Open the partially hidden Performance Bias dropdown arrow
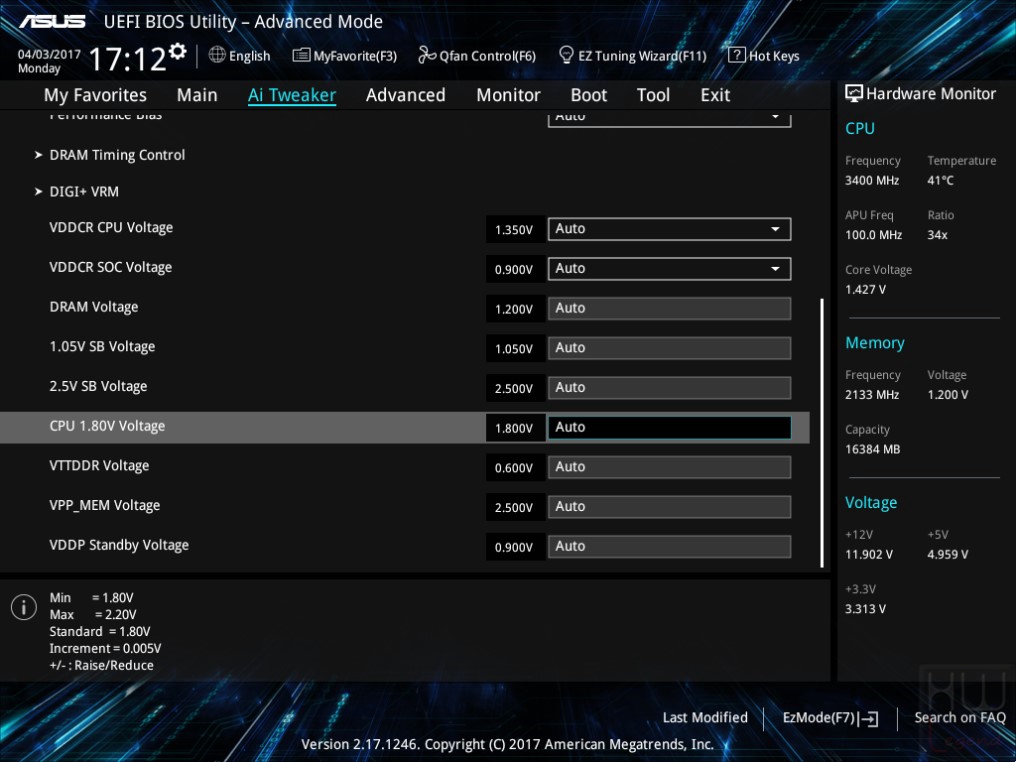1016x762 pixels. coord(775,117)
